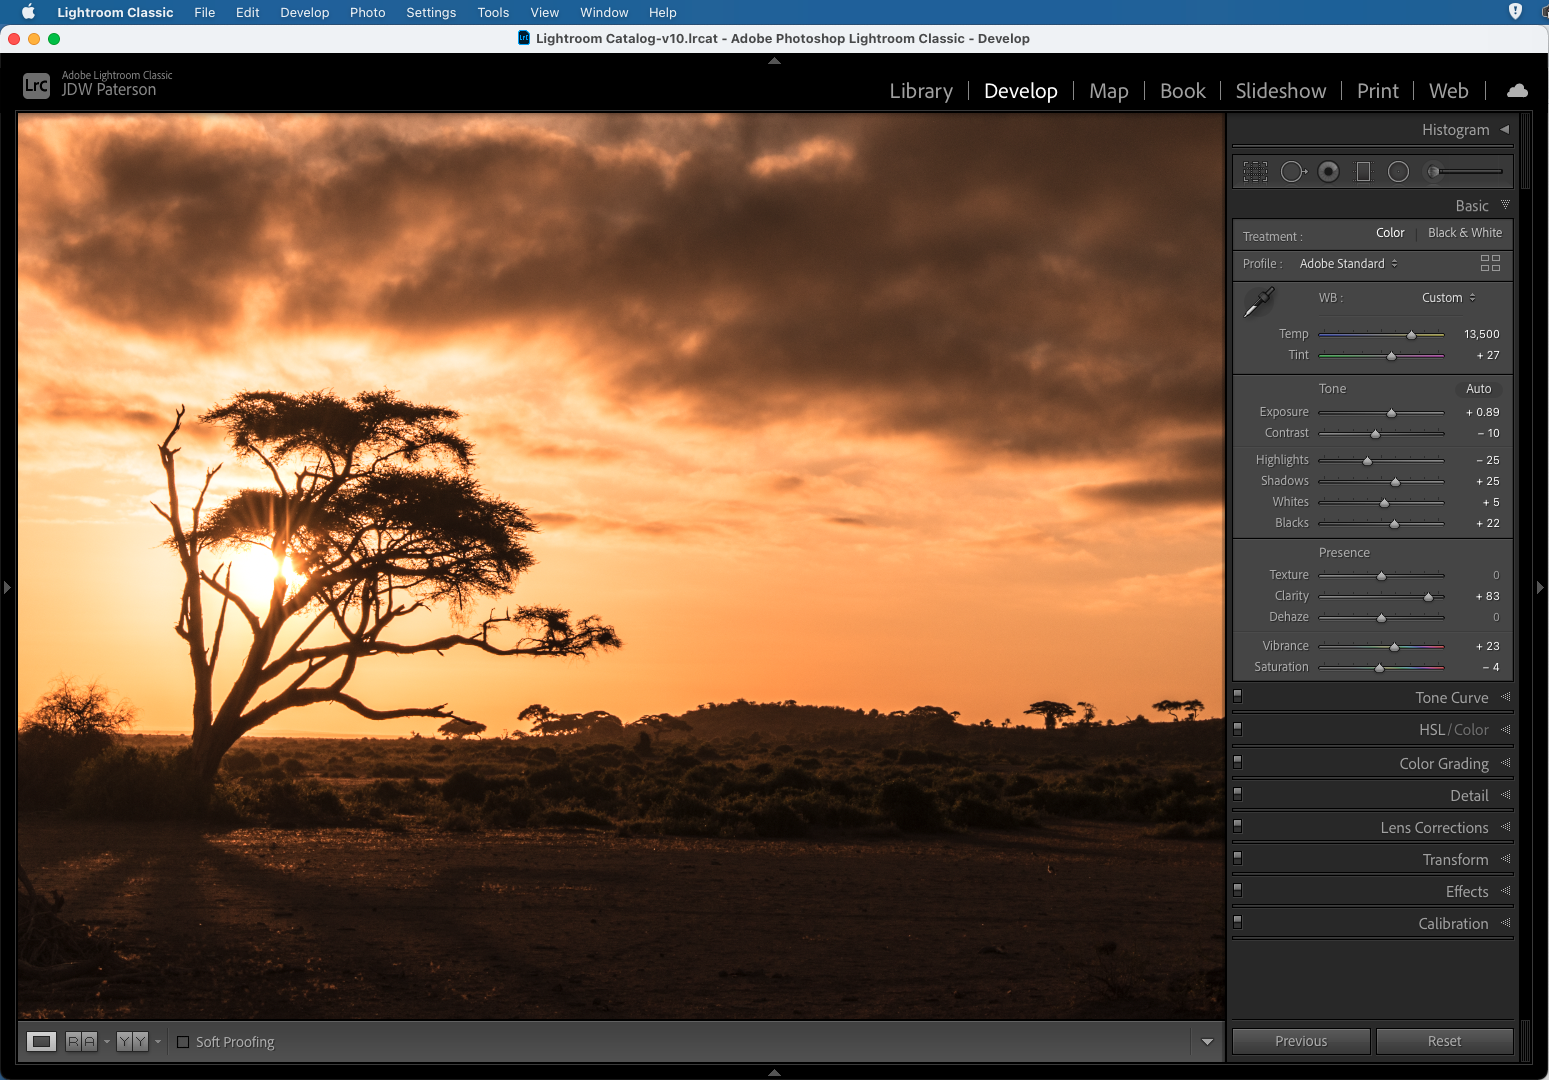Select the Graduated Filter tool

(x=1363, y=172)
